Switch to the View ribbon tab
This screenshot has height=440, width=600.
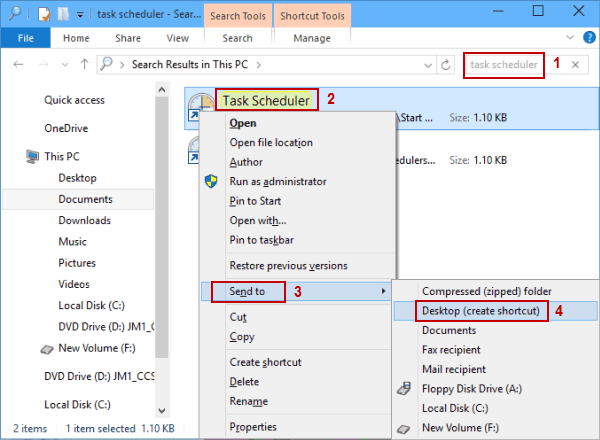(178, 38)
